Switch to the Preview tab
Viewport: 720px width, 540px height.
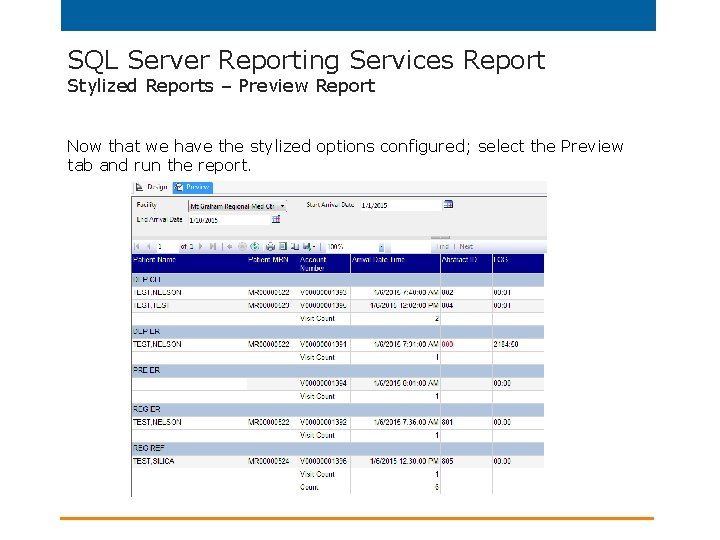[x=193, y=187]
